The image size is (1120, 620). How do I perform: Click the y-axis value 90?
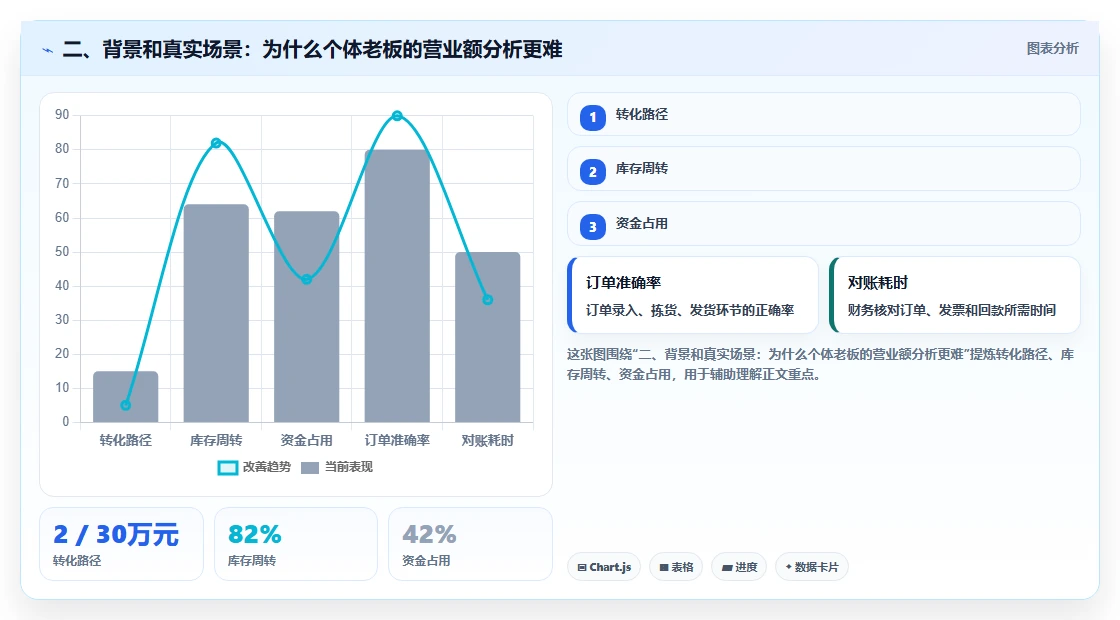pos(62,115)
